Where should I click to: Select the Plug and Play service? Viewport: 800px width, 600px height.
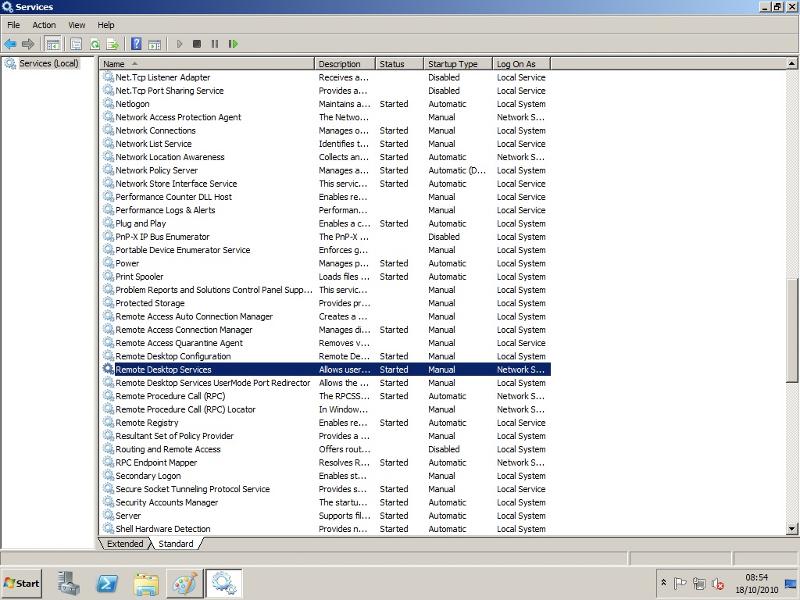[325, 223]
